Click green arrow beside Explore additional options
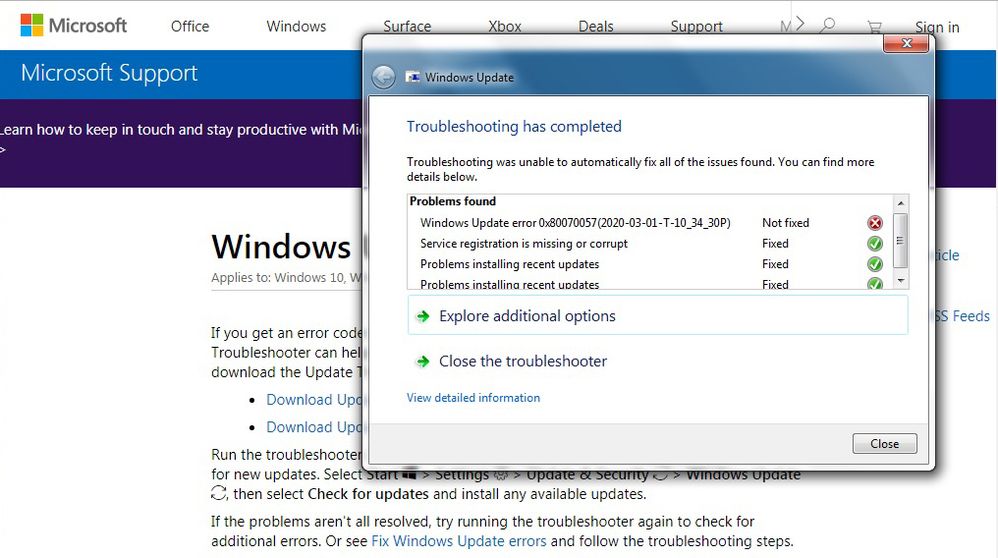Viewport: 998px width, 558px height. 423,316
